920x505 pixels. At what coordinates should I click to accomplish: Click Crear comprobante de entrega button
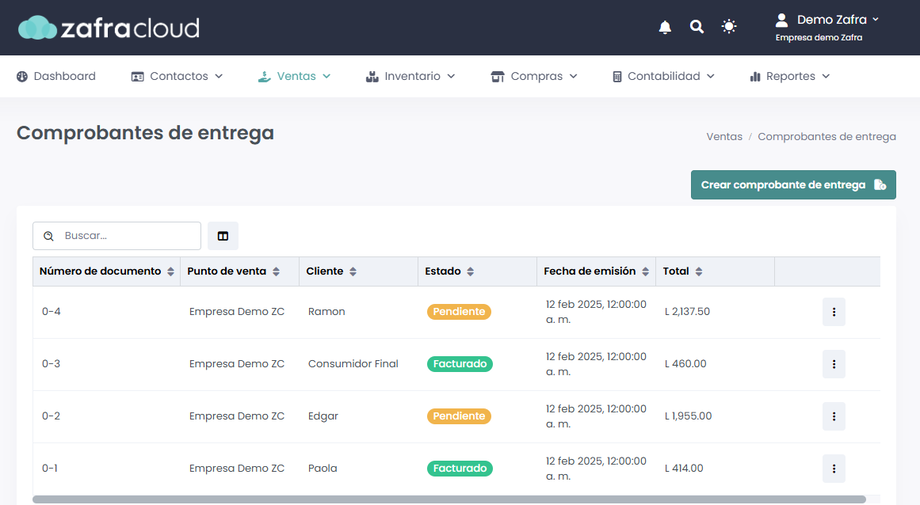[793, 185]
